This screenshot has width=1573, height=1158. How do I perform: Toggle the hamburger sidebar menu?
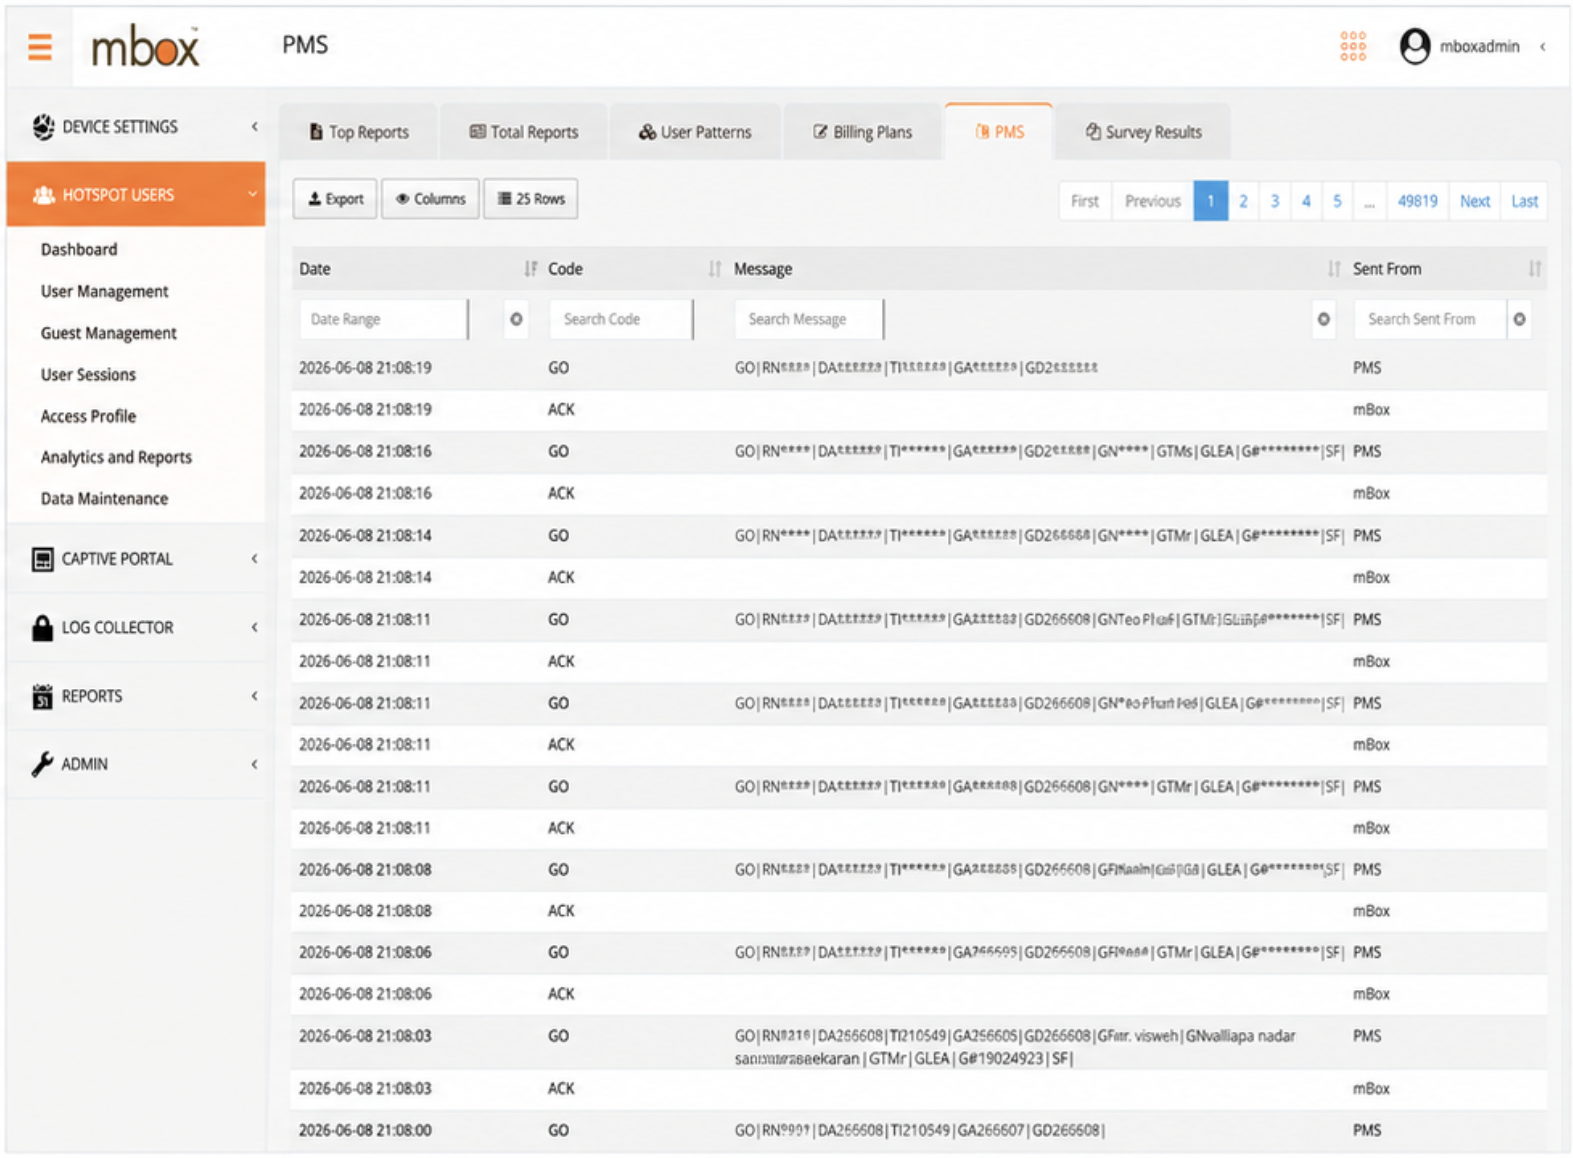[40, 46]
